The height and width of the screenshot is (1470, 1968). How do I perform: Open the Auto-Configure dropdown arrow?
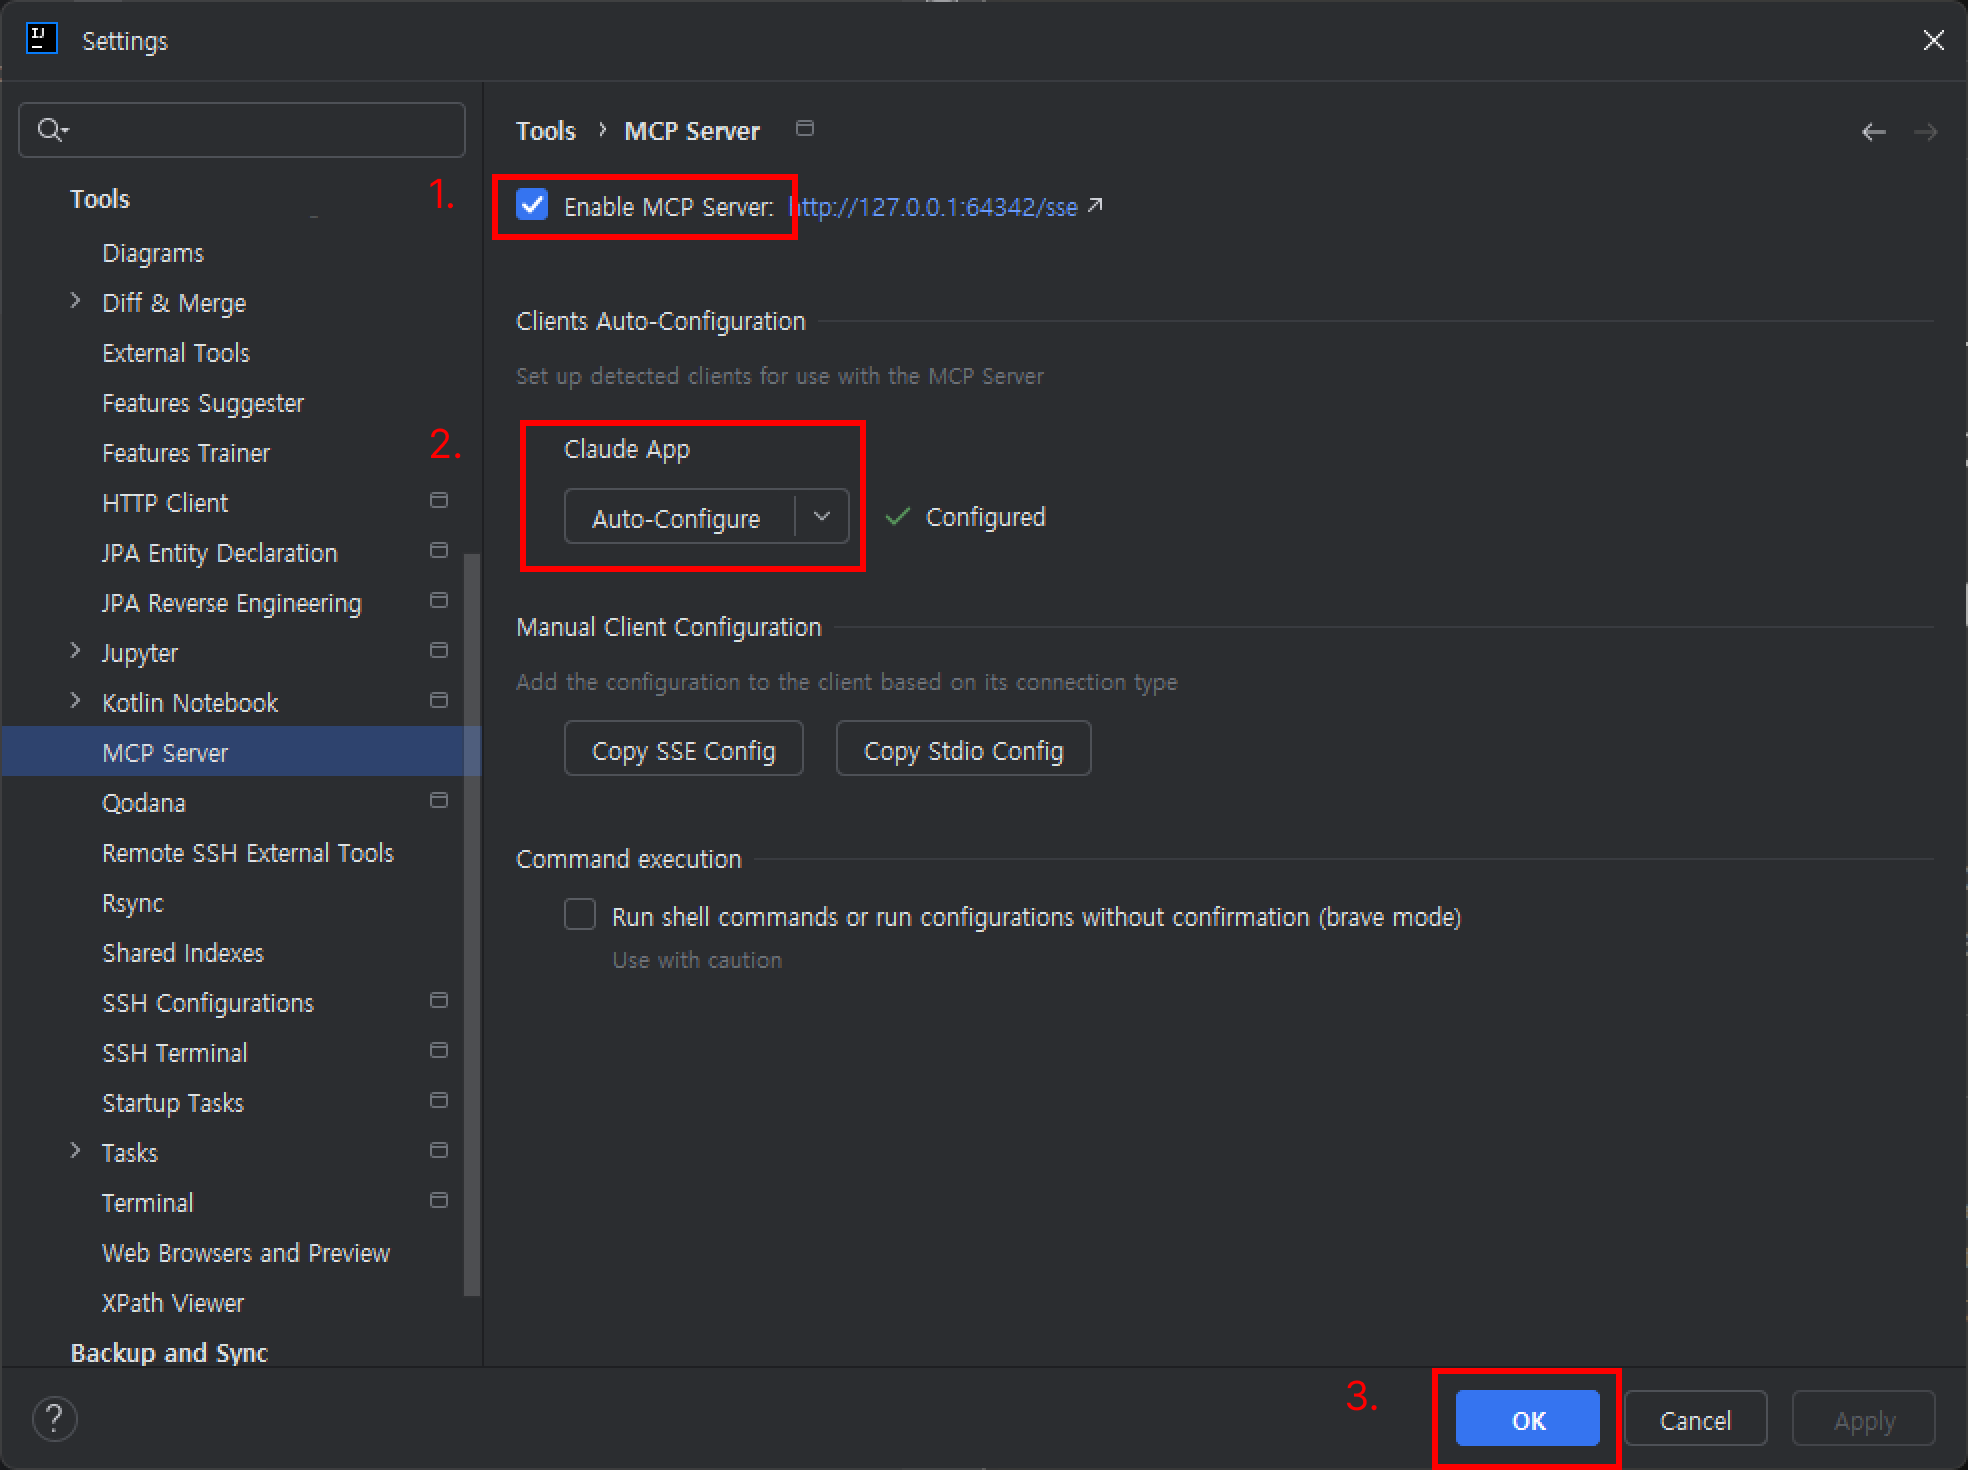tap(821, 517)
